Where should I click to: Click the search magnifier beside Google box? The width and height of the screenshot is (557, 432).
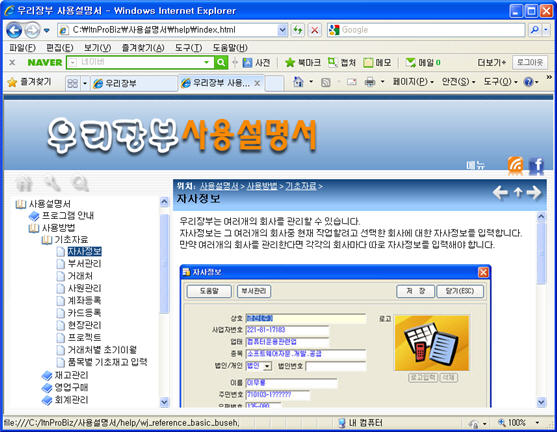[x=534, y=30]
